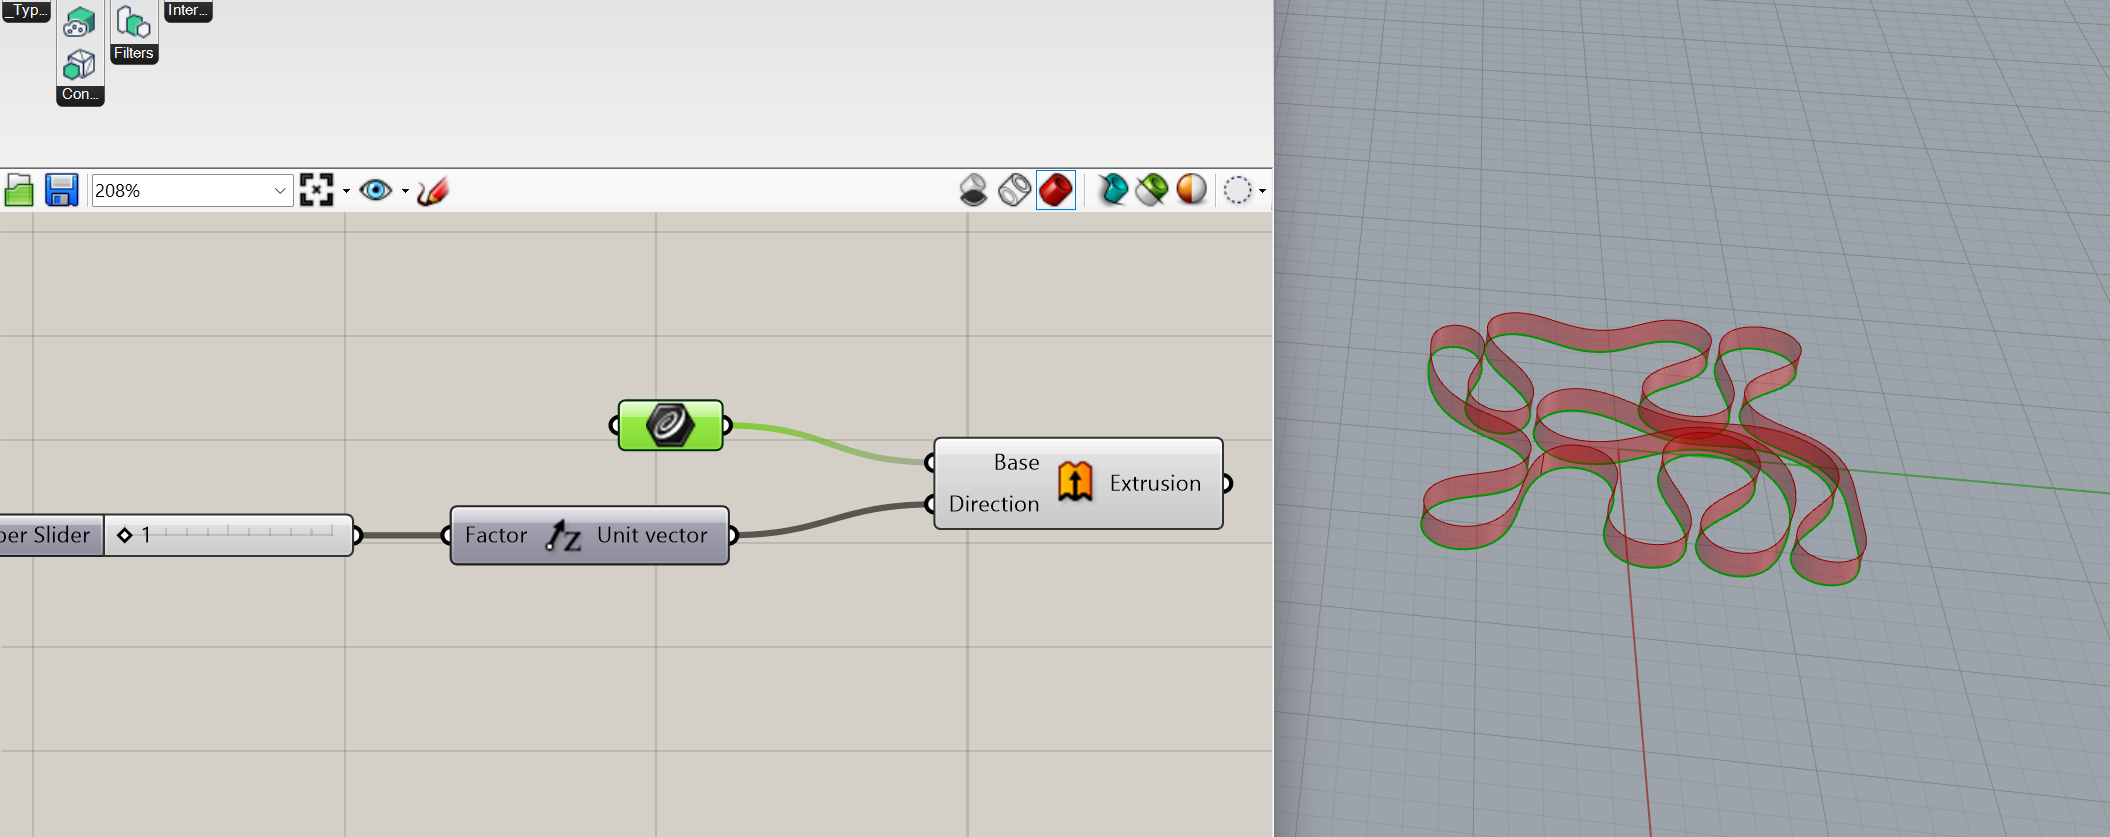Open a file with the green folder icon

coord(19,190)
